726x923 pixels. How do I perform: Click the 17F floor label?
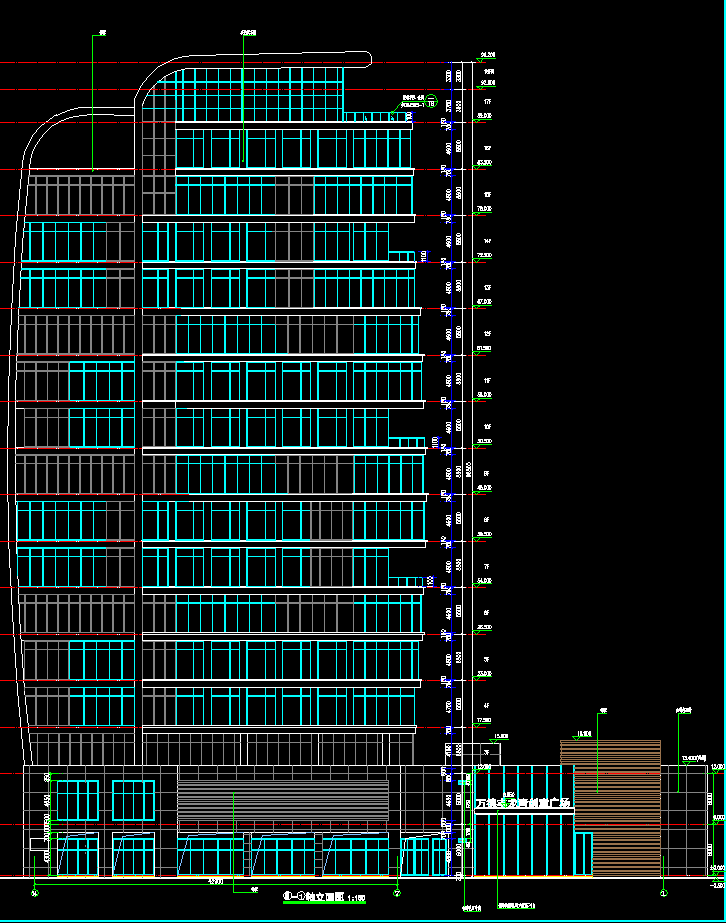[487, 102]
